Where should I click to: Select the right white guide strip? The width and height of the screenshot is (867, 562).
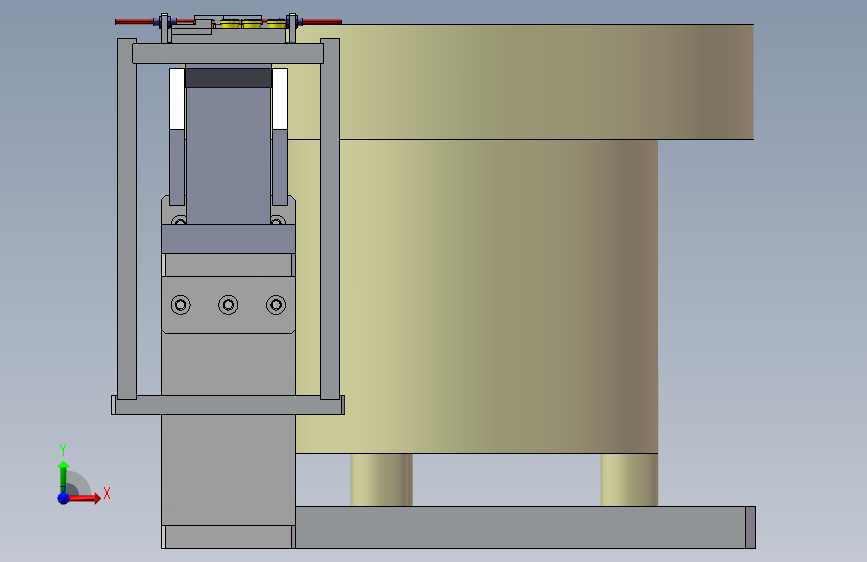(280, 99)
